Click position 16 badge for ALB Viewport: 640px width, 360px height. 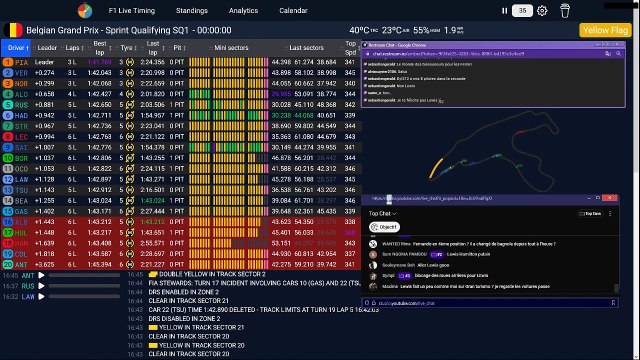7,222
